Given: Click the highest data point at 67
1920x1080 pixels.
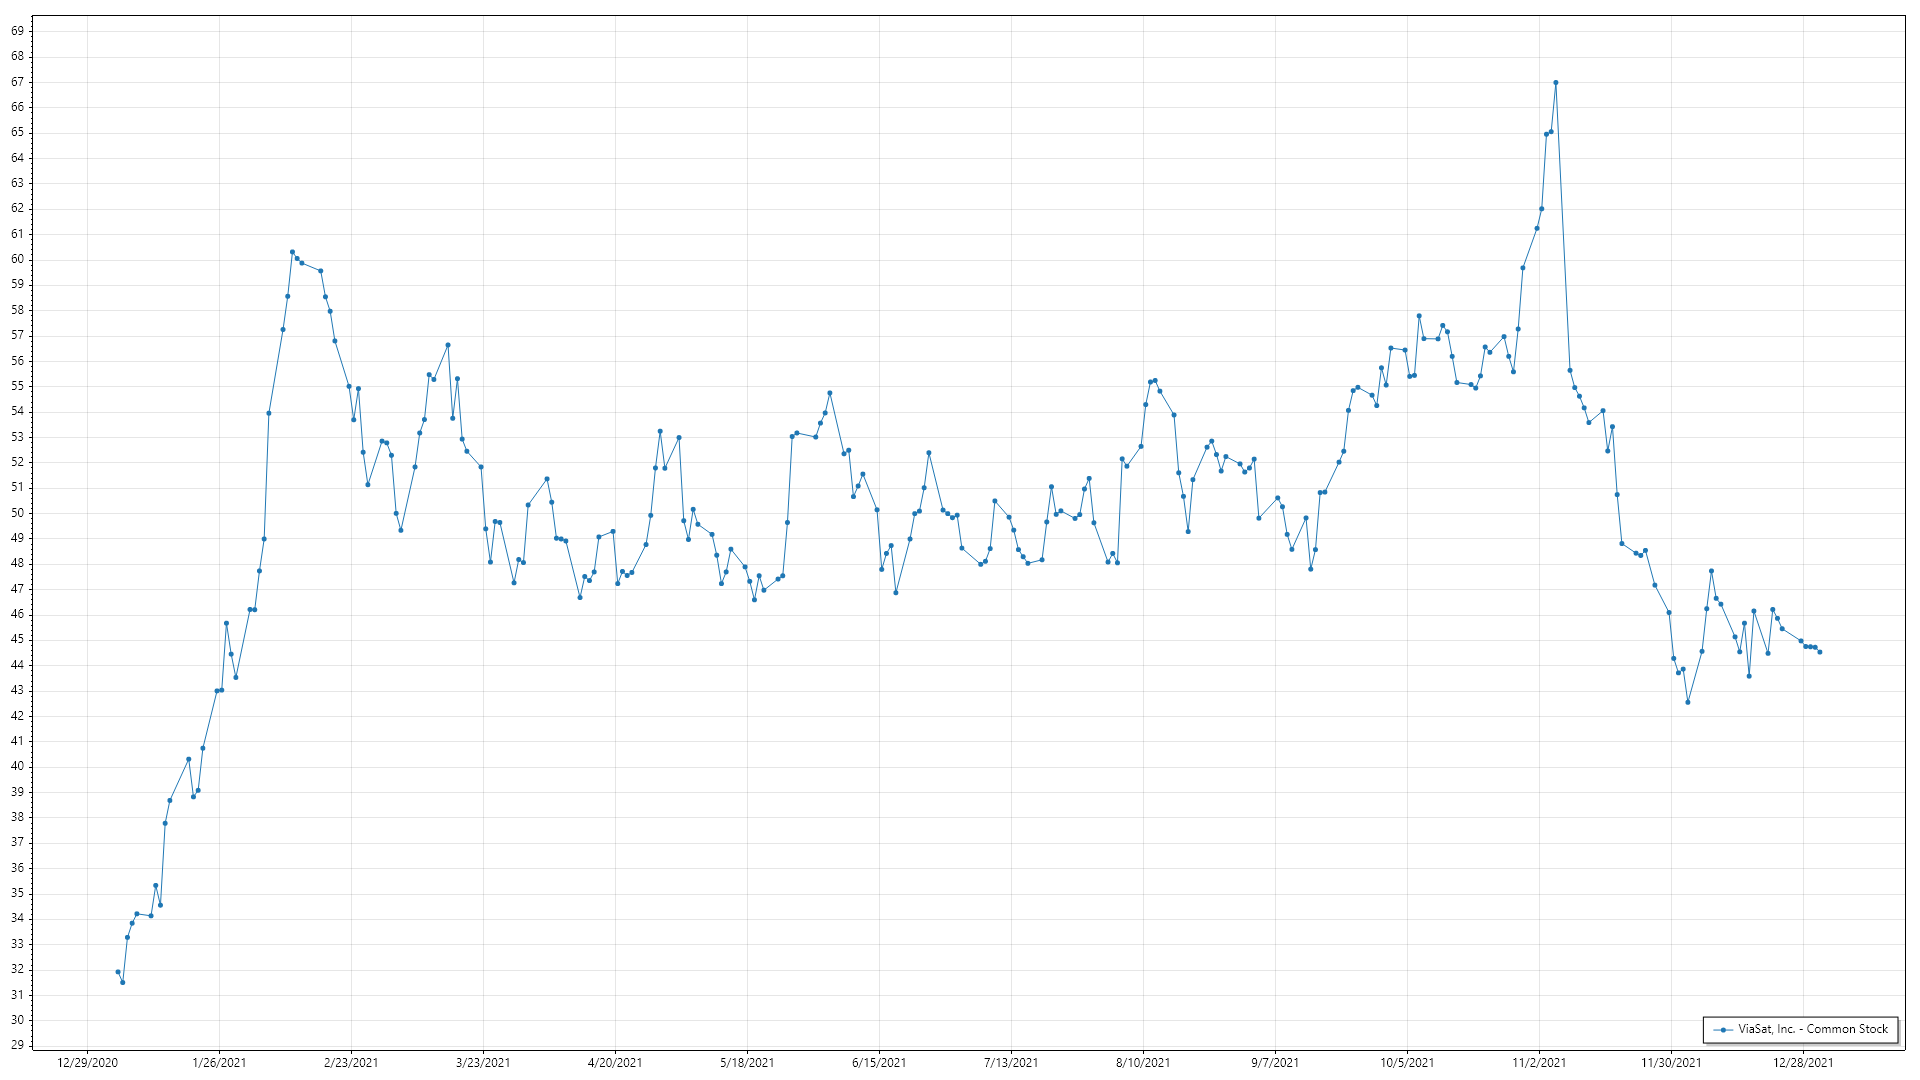Looking at the screenshot, I should (x=1555, y=83).
